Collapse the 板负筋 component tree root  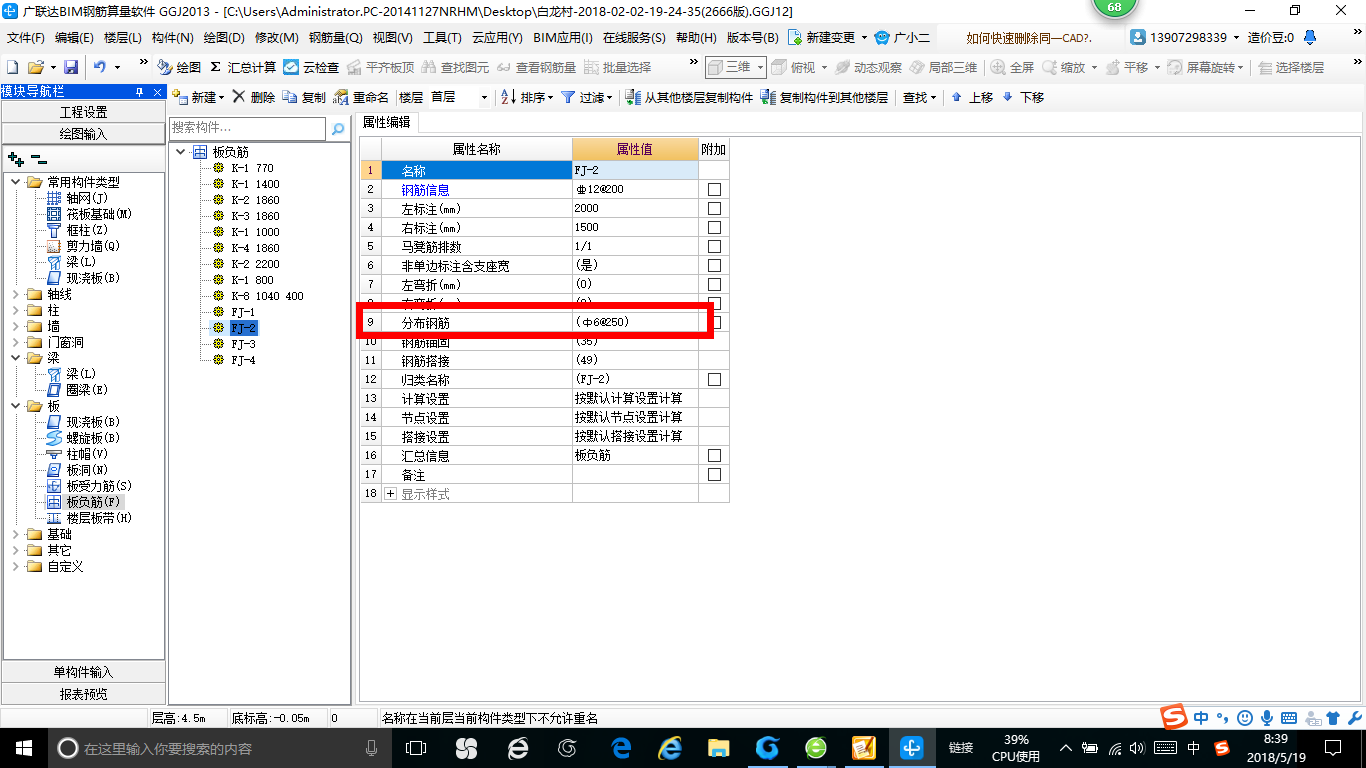pyautogui.click(x=180, y=152)
